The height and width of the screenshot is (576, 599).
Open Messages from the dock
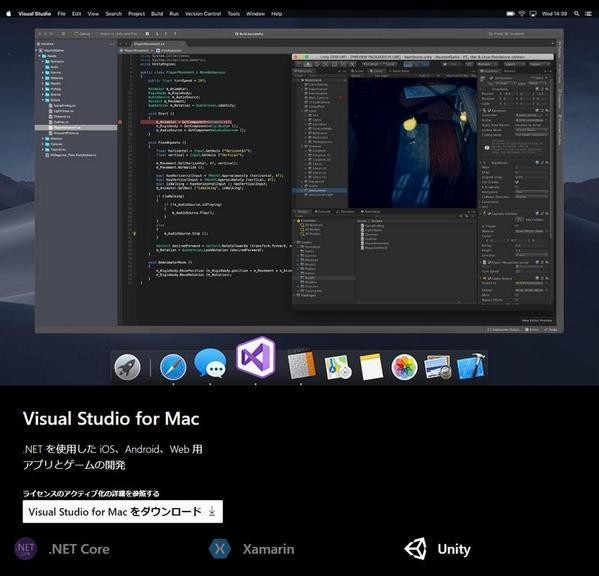[210, 363]
